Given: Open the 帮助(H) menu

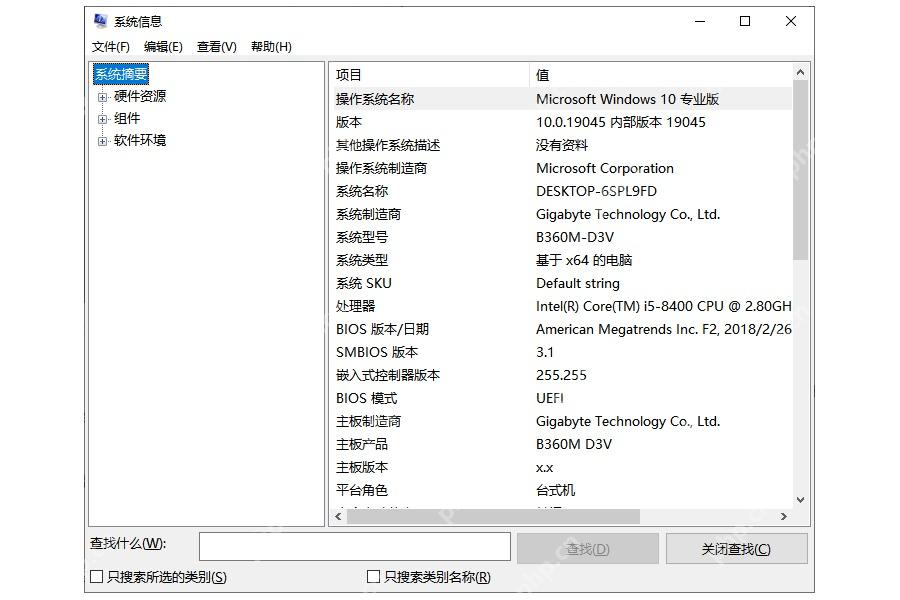Looking at the screenshot, I should (x=271, y=47).
